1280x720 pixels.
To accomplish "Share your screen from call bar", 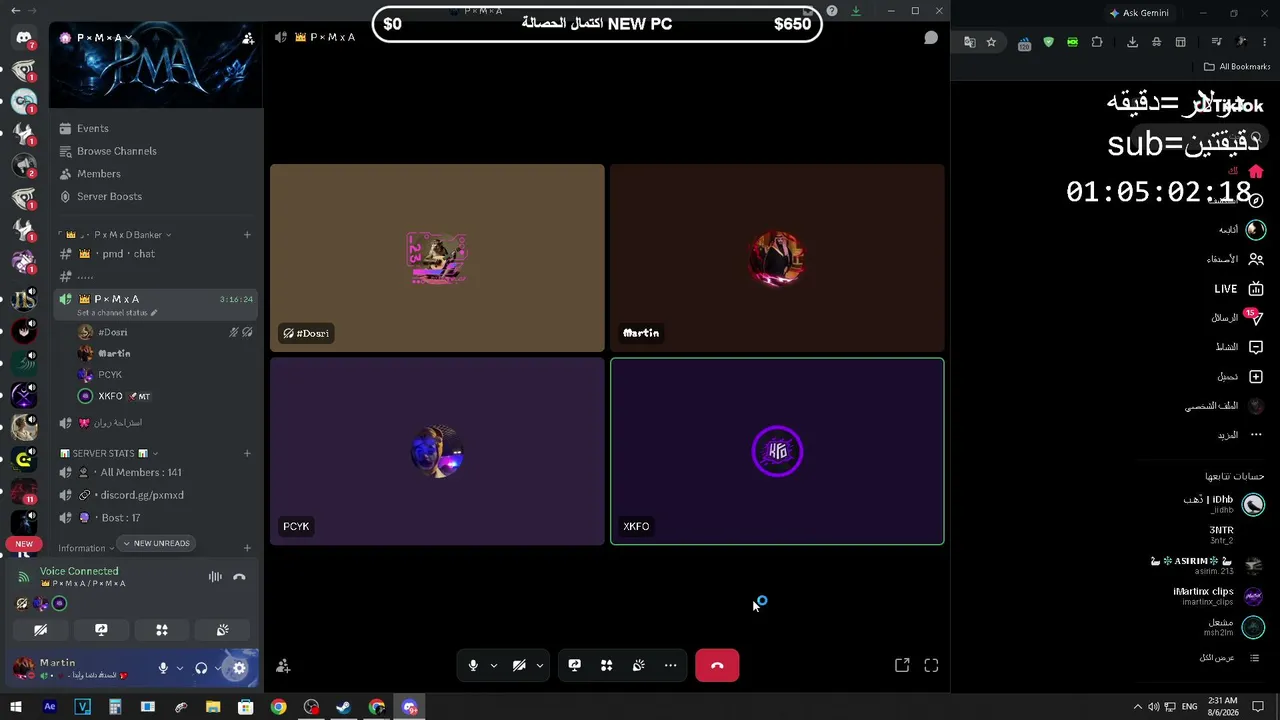I will (575, 666).
